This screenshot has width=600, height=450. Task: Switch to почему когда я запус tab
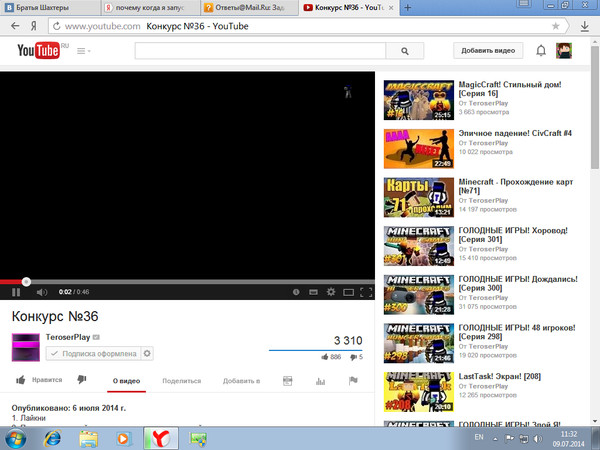pos(150,8)
